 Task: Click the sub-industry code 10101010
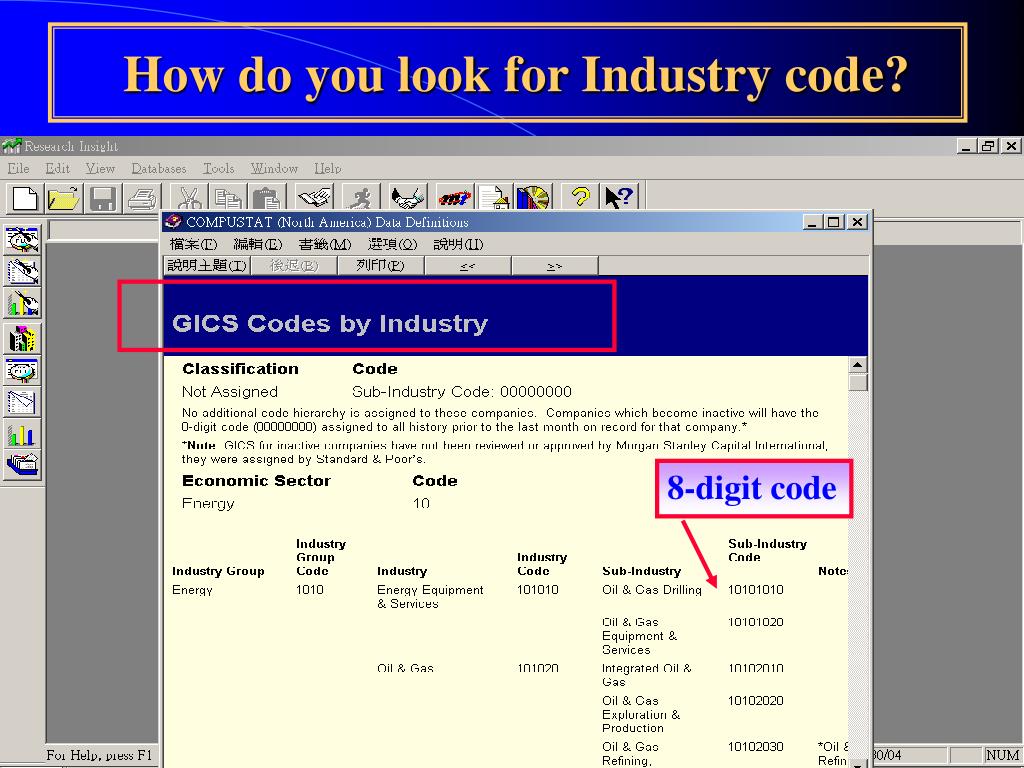756,590
